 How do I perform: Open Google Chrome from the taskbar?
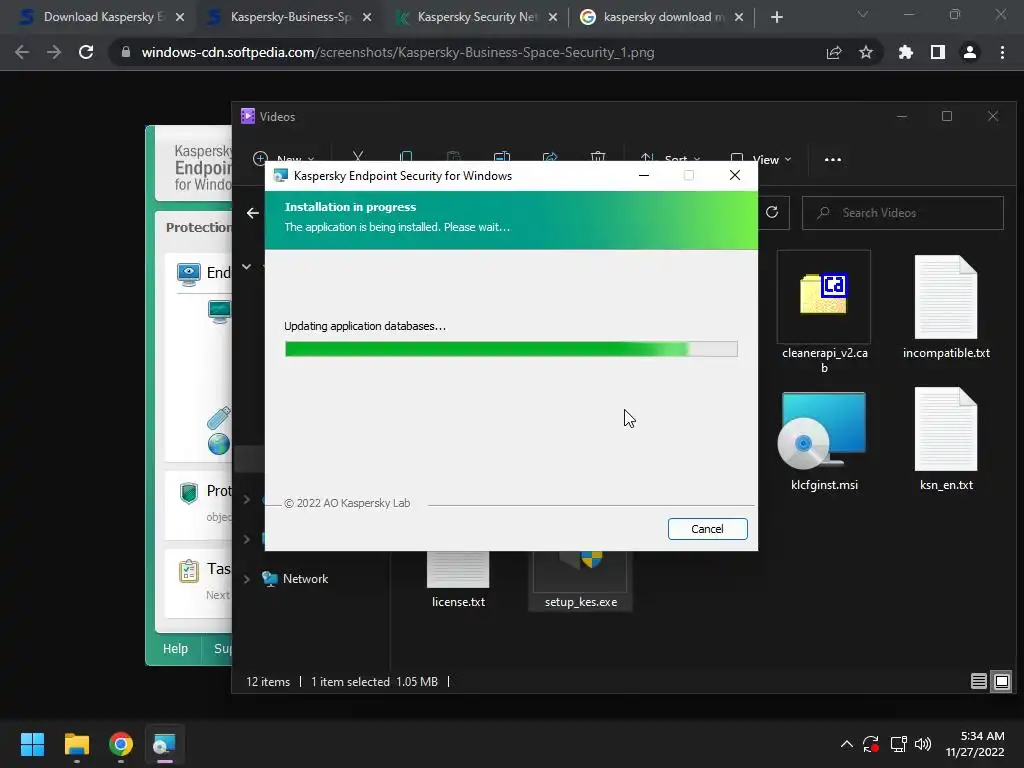click(x=121, y=744)
